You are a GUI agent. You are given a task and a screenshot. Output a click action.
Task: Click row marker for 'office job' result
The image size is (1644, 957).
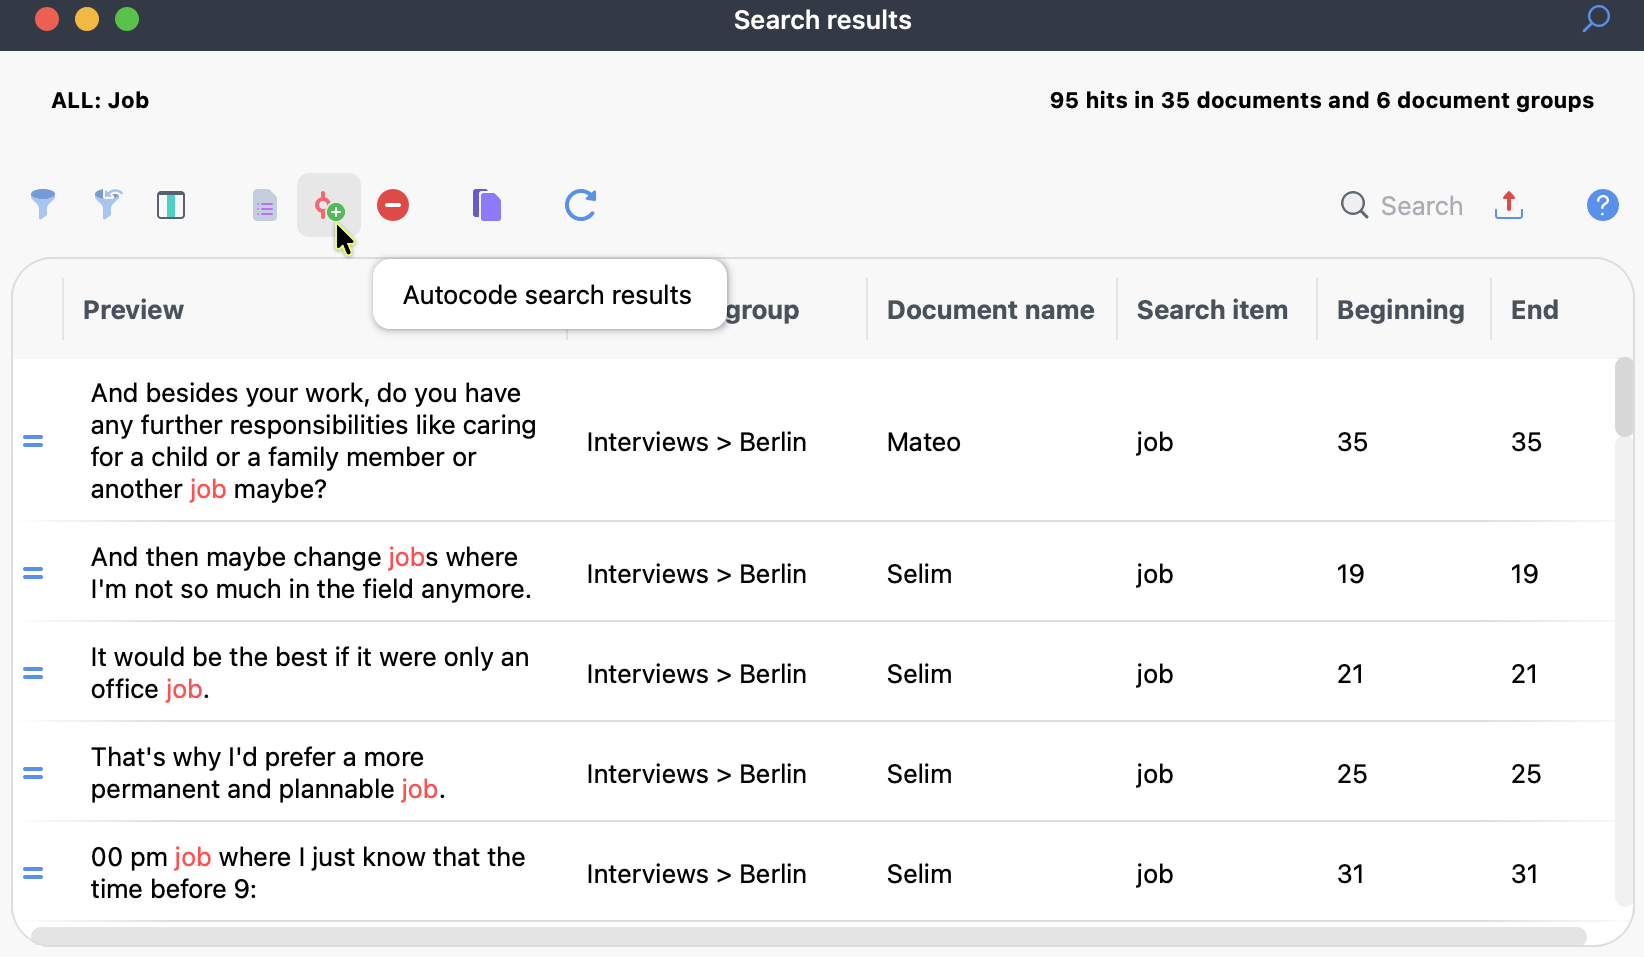pyautogui.click(x=33, y=673)
